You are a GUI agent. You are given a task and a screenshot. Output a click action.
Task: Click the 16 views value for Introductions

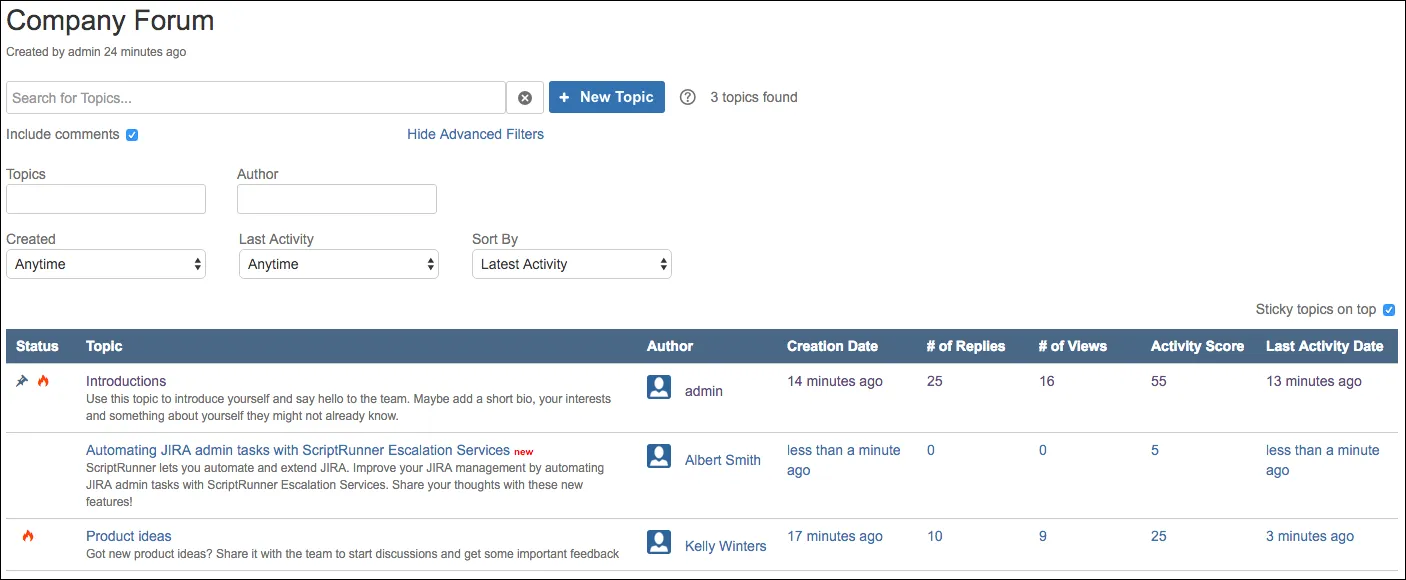[1046, 381]
